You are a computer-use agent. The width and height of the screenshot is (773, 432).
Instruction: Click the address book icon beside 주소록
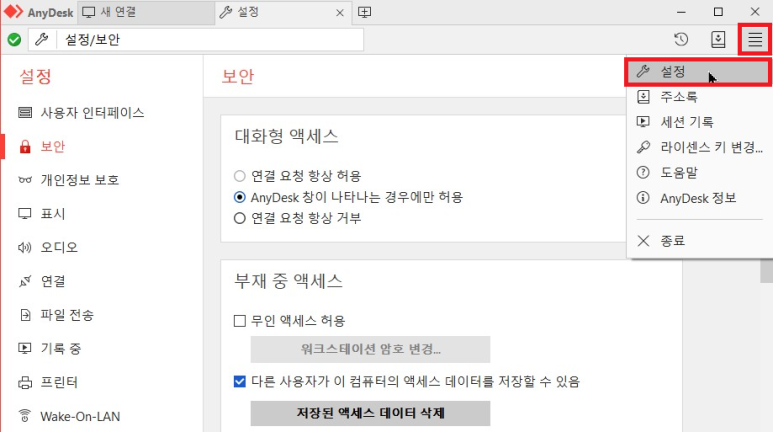(643, 97)
